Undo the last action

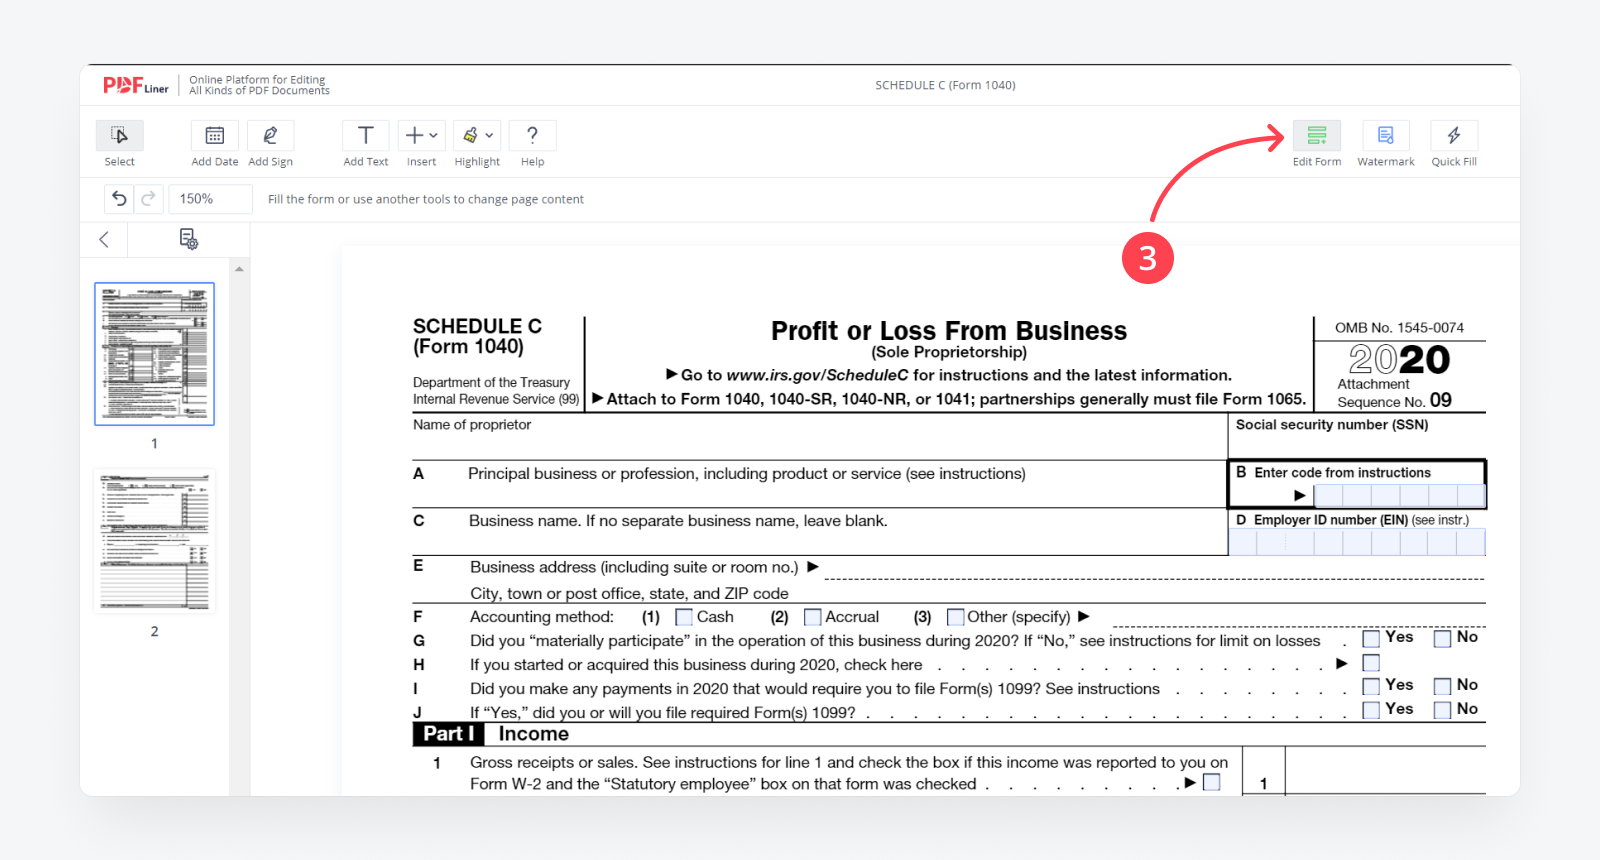click(119, 199)
